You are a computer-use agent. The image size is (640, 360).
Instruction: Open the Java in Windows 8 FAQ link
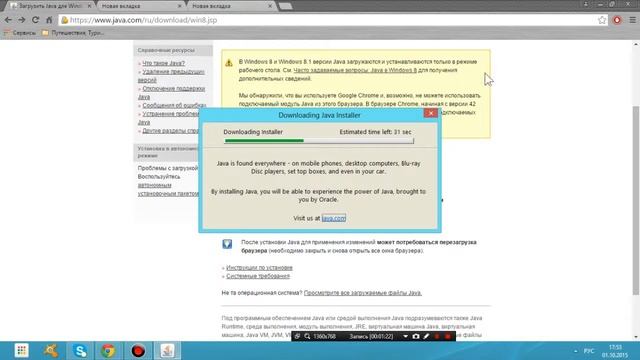click(x=355, y=70)
